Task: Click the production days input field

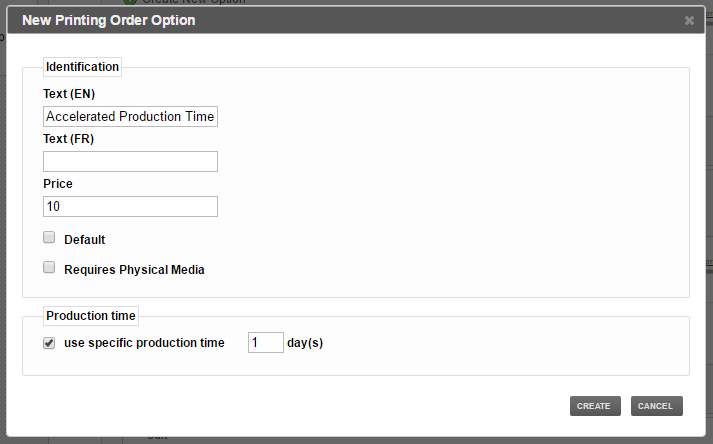Action: pyautogui.click(x=266, y=343)
